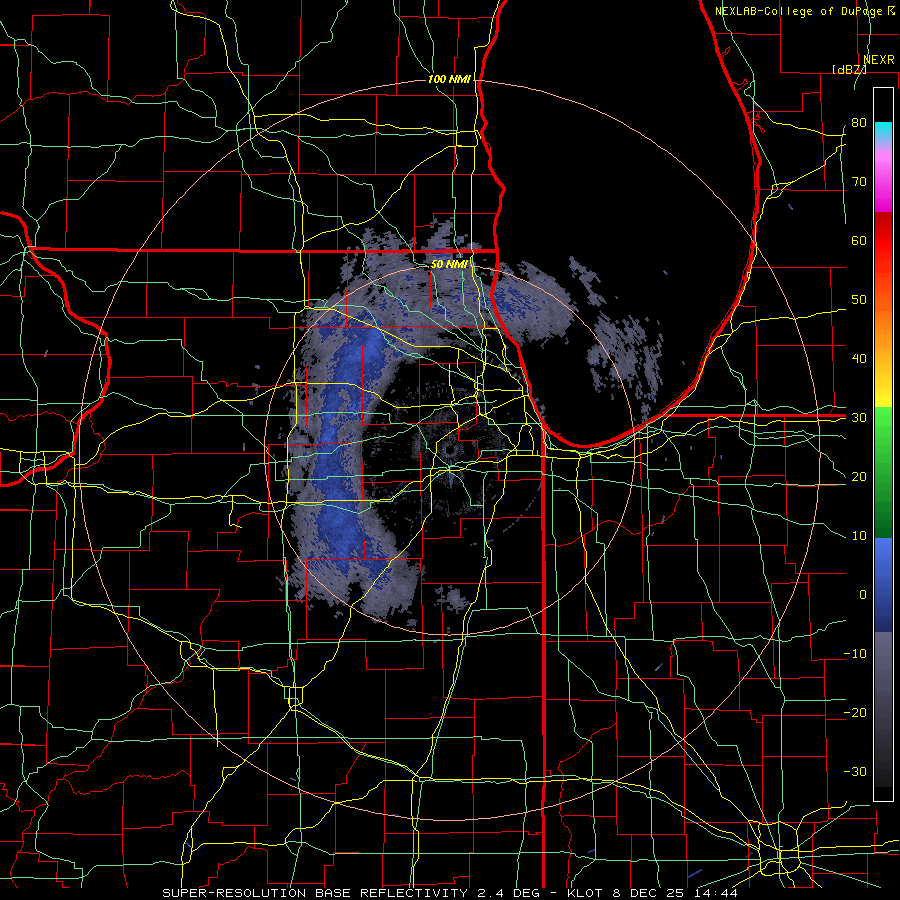This screenshot has height=900, width=900.
Task: Click the 100 NMI range ring label
Action: (449, 79)
